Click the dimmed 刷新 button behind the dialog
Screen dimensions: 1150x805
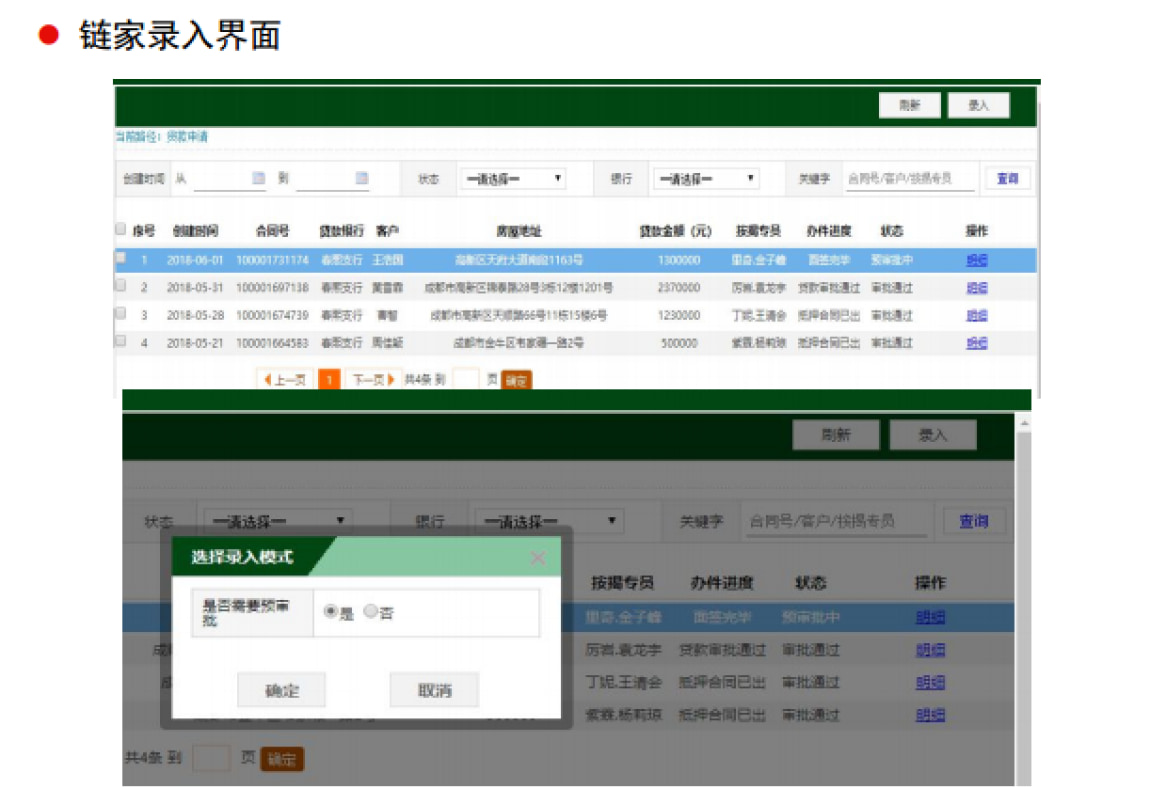(x=835, y=435)
